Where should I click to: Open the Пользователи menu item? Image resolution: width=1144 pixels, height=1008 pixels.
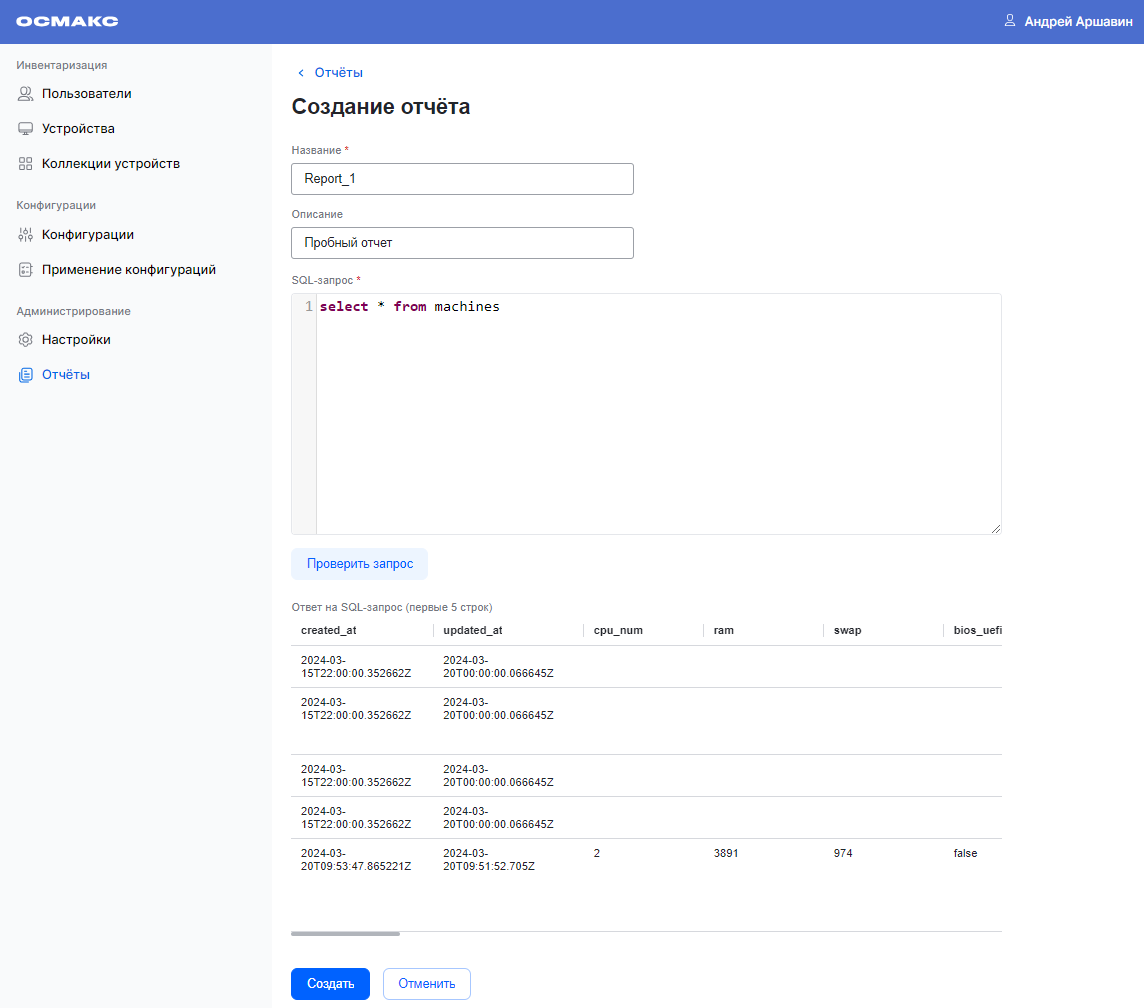(x=86, y=94)
